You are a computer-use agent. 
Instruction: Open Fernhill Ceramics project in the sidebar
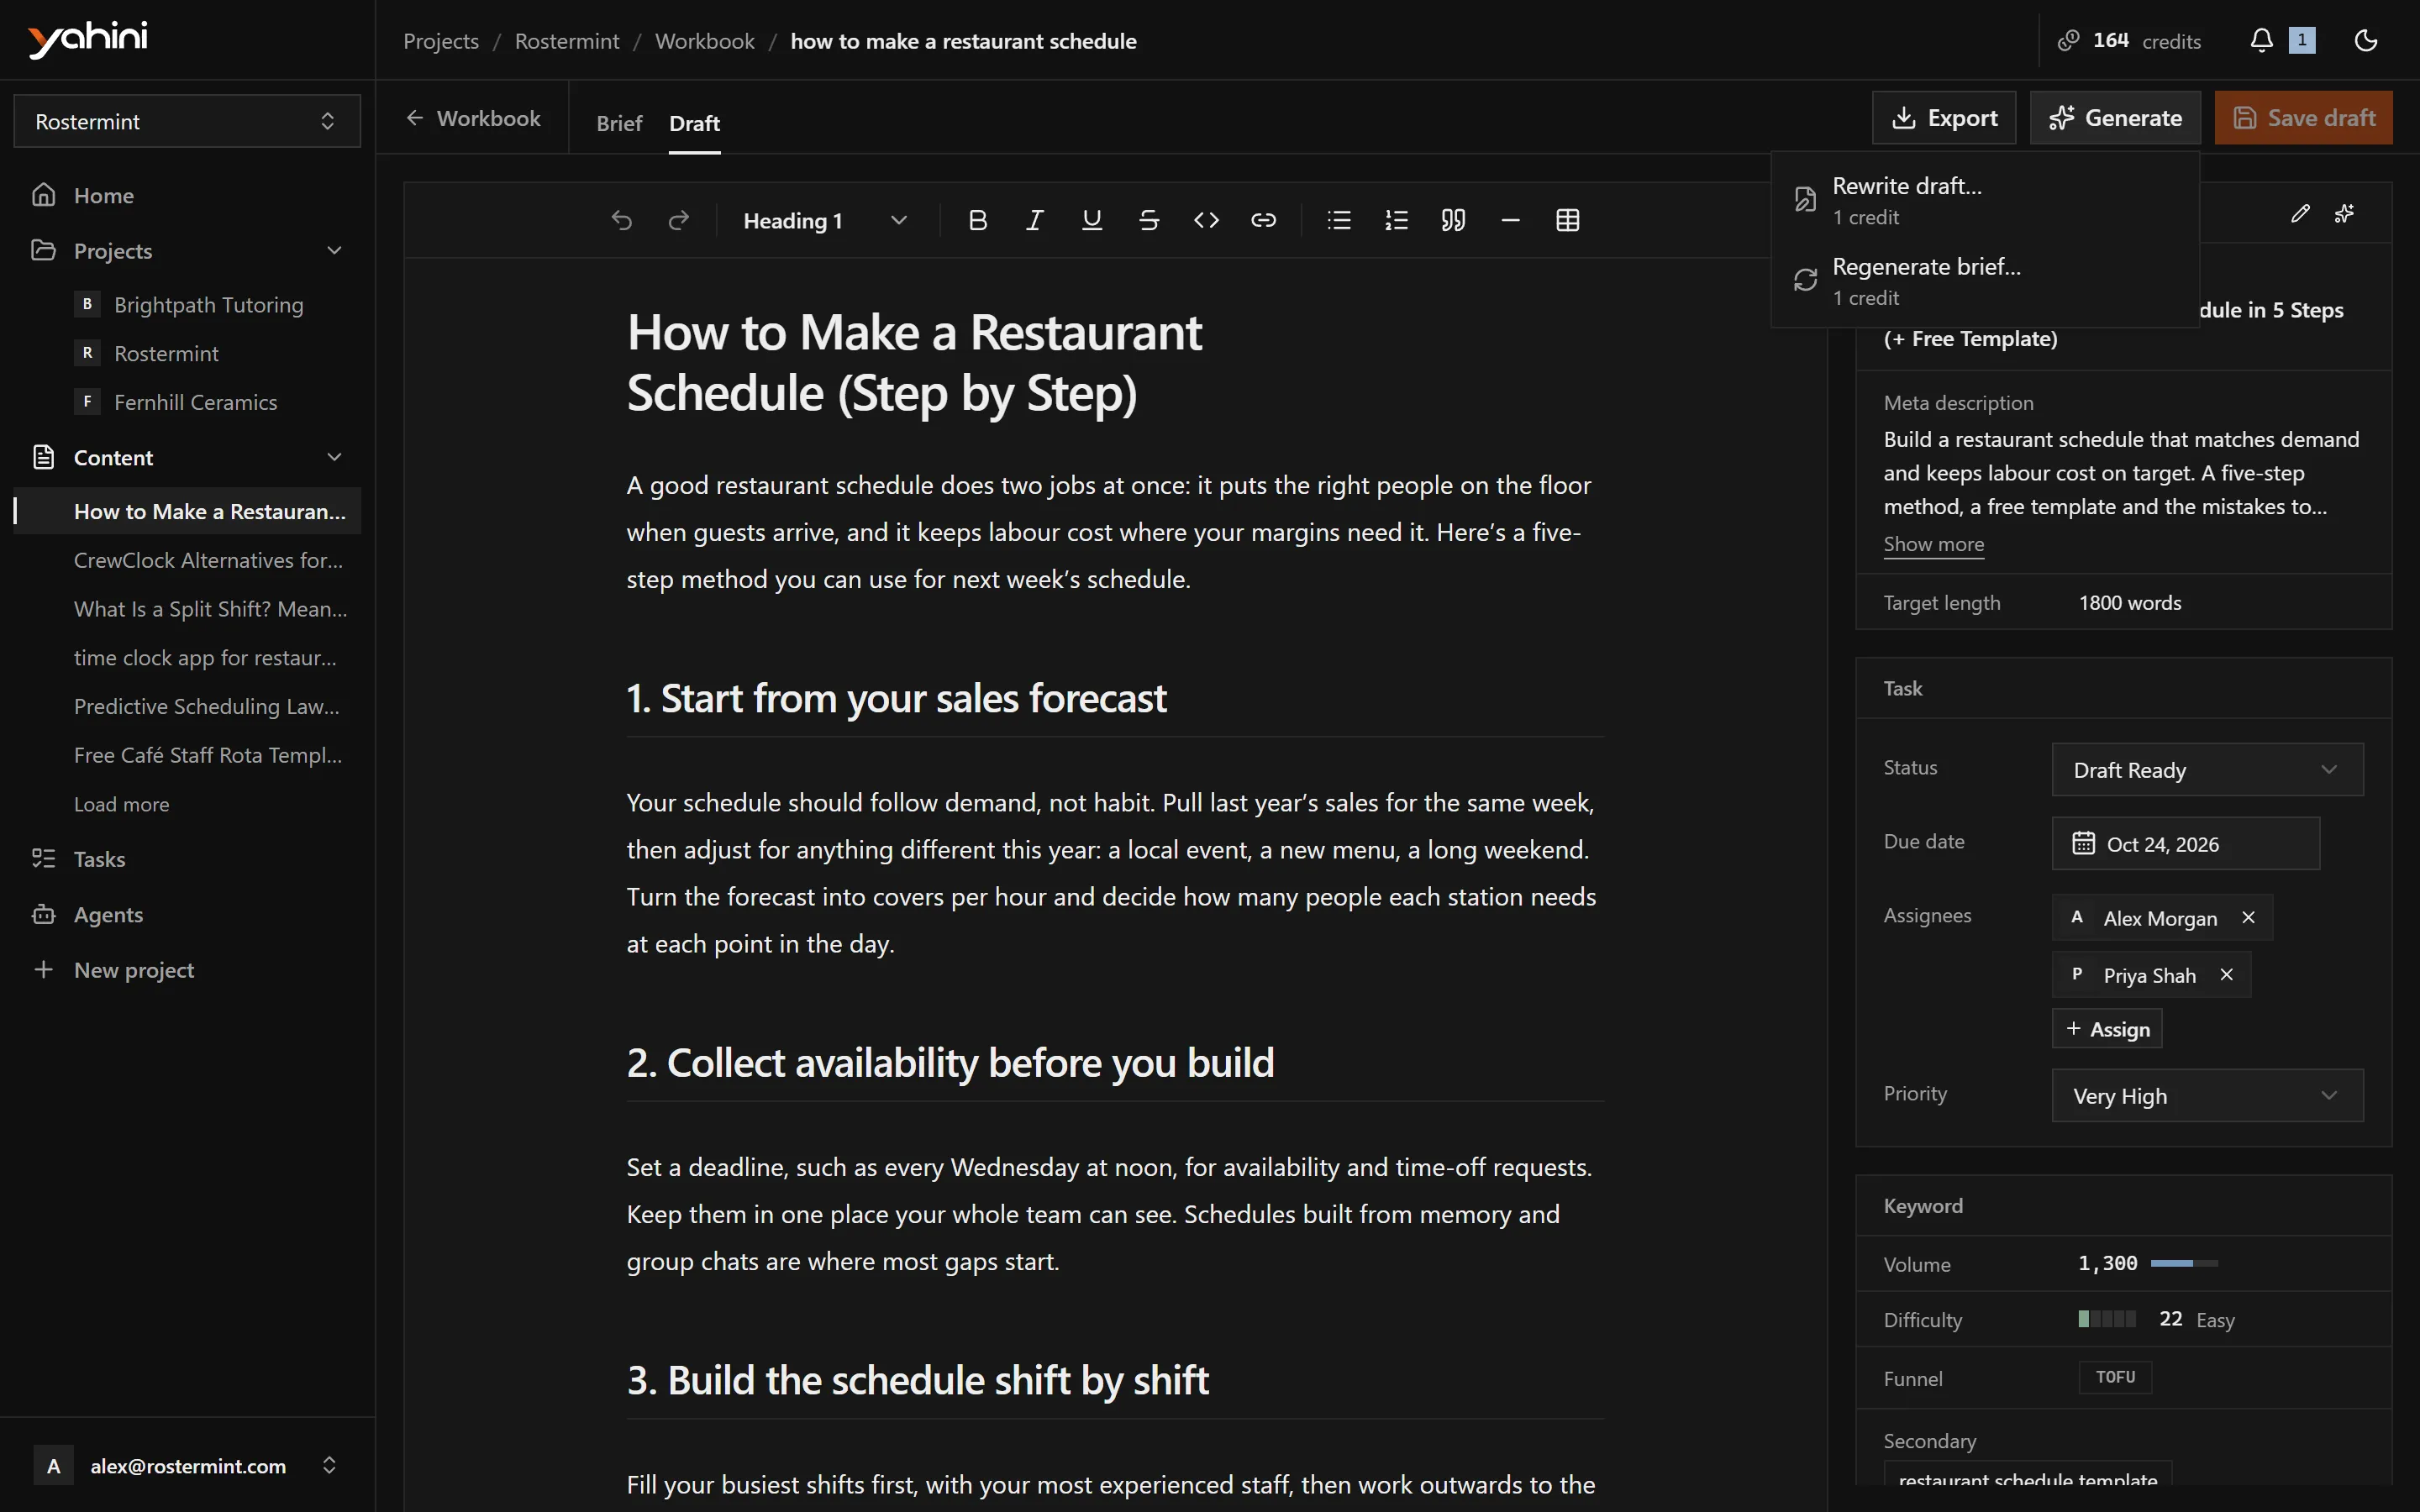[195, 402]
